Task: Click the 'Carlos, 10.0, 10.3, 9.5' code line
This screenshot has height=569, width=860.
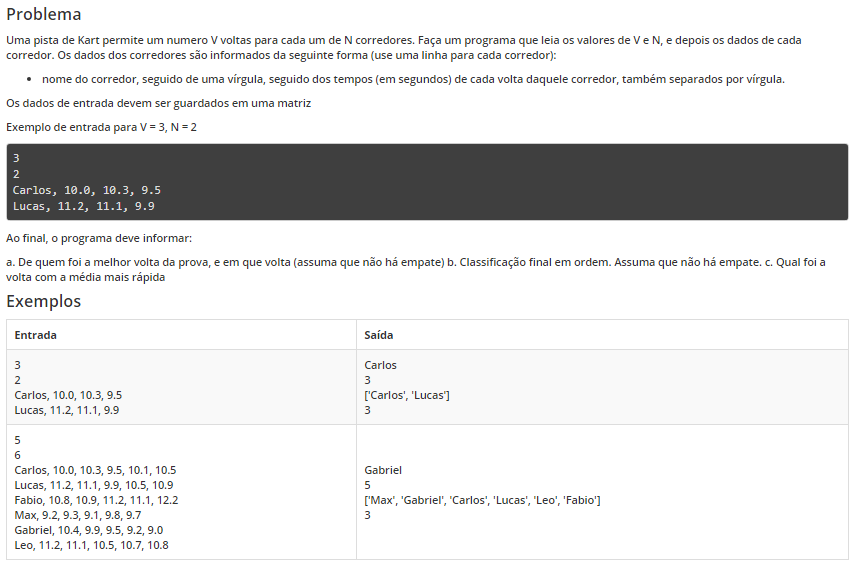Action: click(x=87, y=190)
